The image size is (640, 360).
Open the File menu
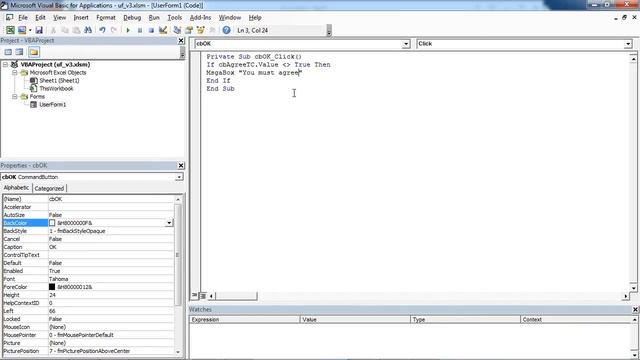click(23, 18)
